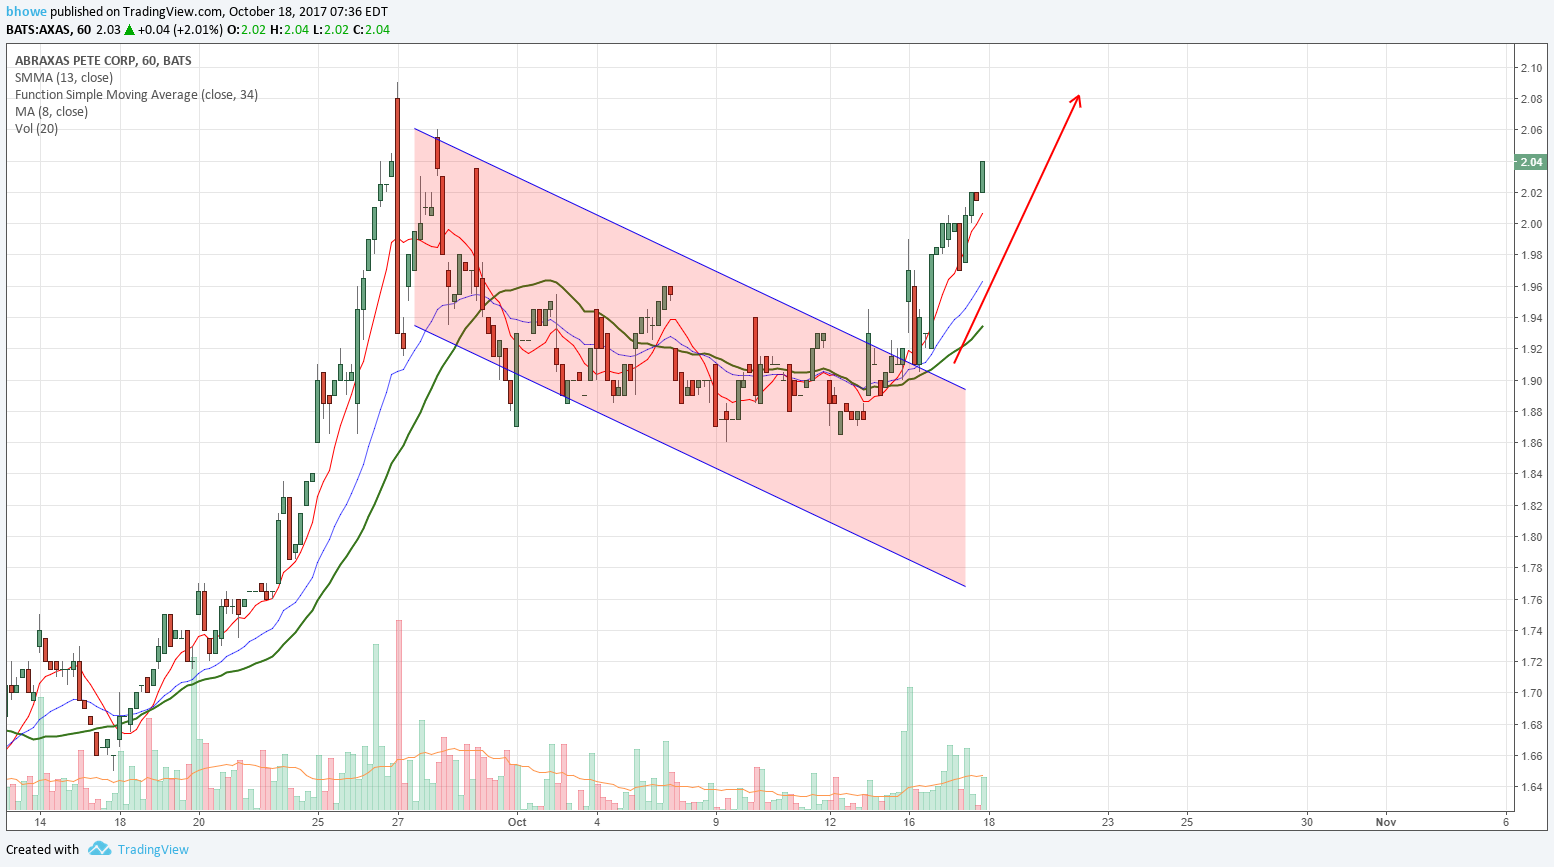Image resolution: width=1554 pixels, height=867 pixels.
Task: Click the H:2.04 high value
Action: [x=290, y=30]
